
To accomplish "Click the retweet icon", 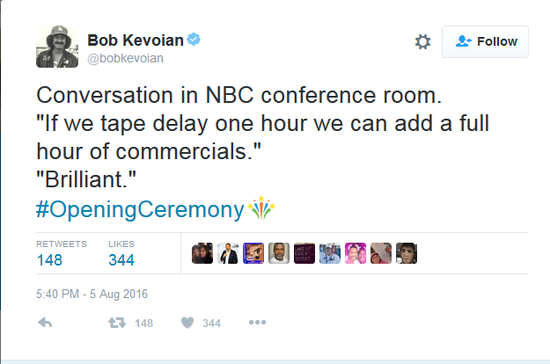I will (x=117, y=323).
